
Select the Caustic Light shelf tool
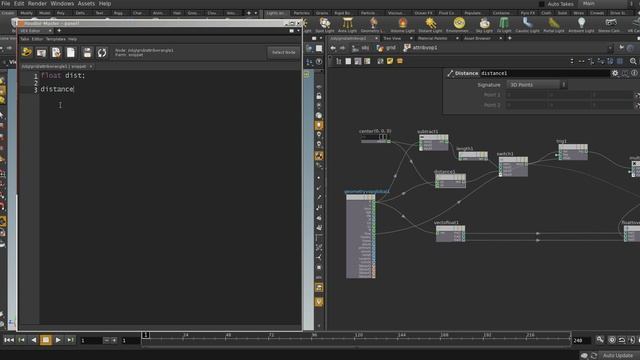click(x=527, y=24)
